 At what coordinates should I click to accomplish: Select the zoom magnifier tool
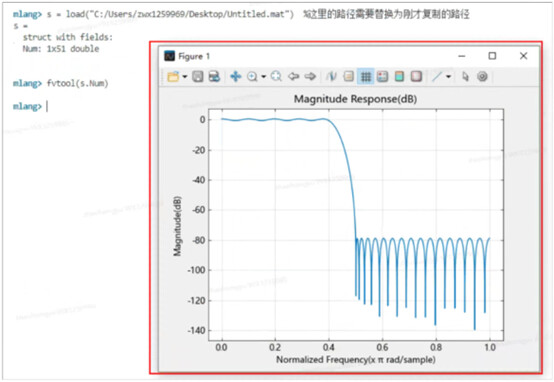coord(252,76)
